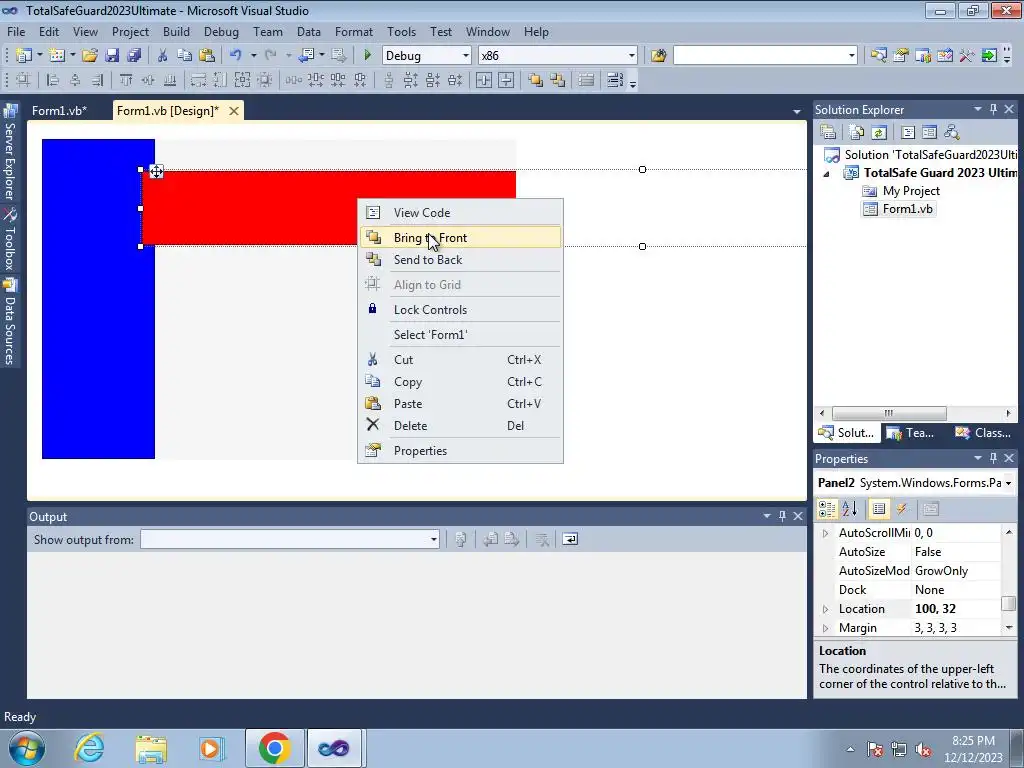Pin the Properties panel
Screen dimensions: 1024x768
[993, 458]
